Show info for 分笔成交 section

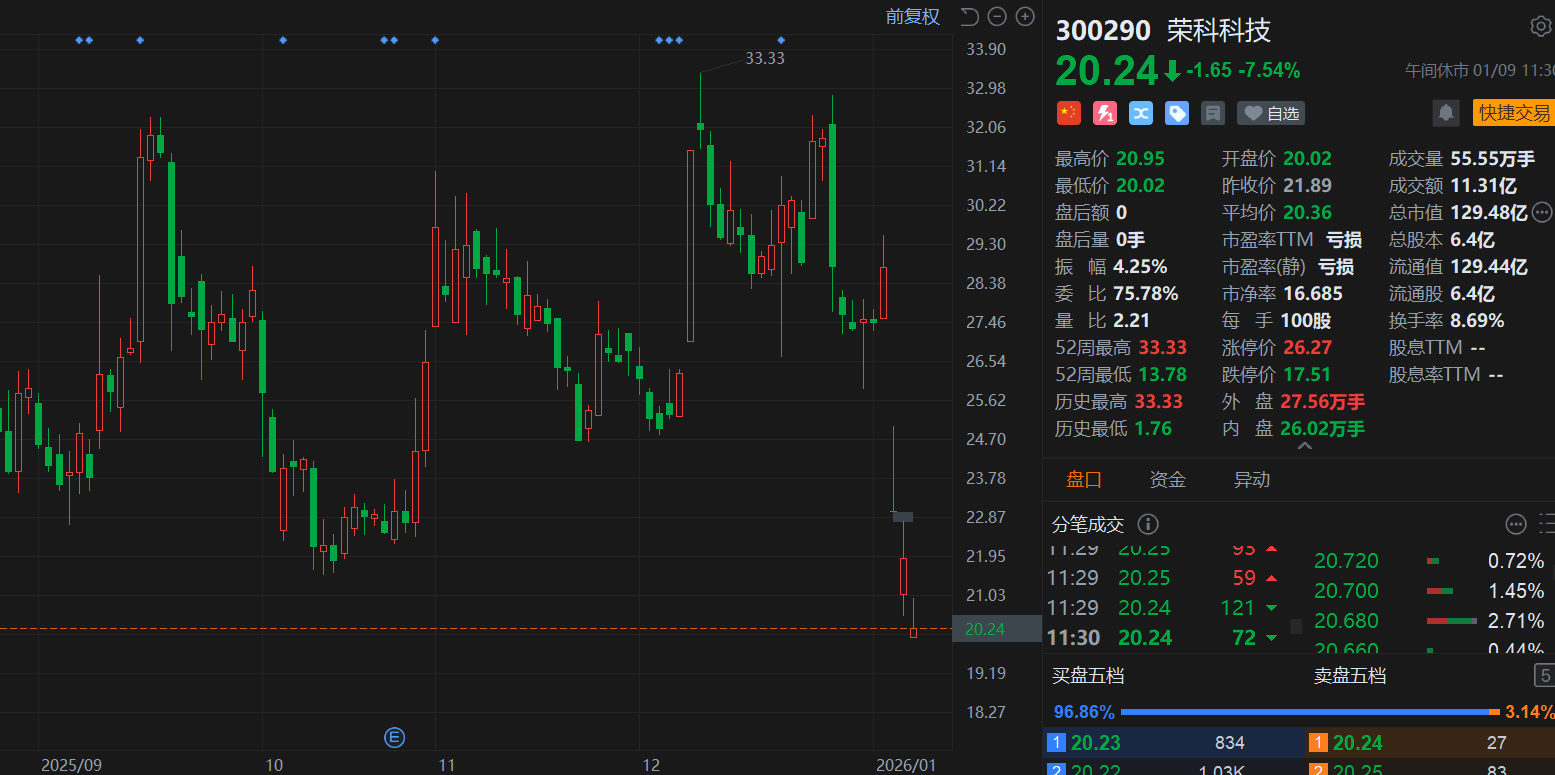[x=1148, y=524]
